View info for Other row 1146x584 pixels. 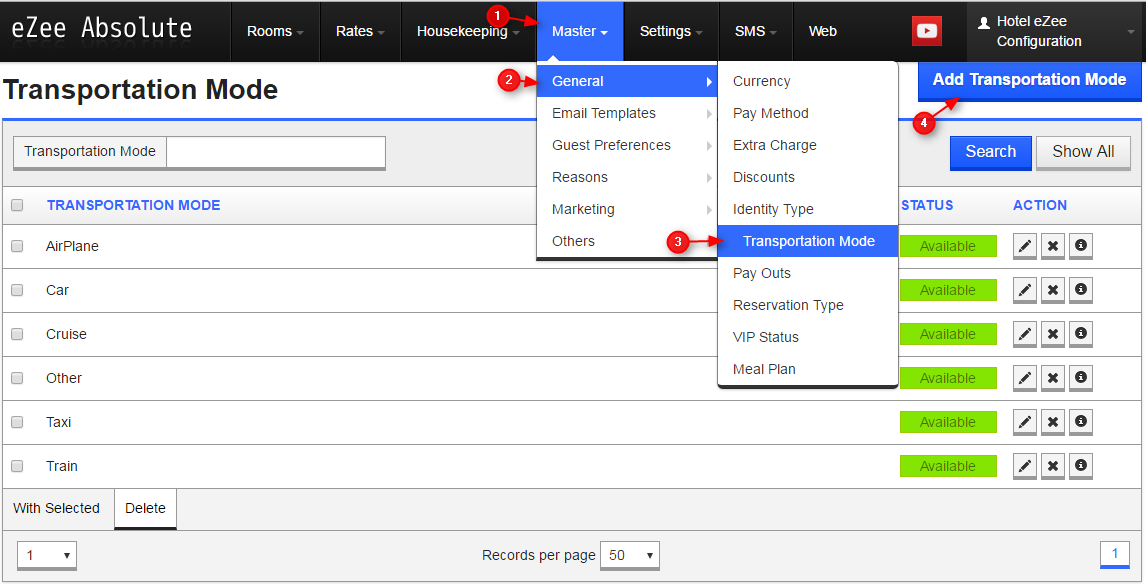click(1081, 378)
